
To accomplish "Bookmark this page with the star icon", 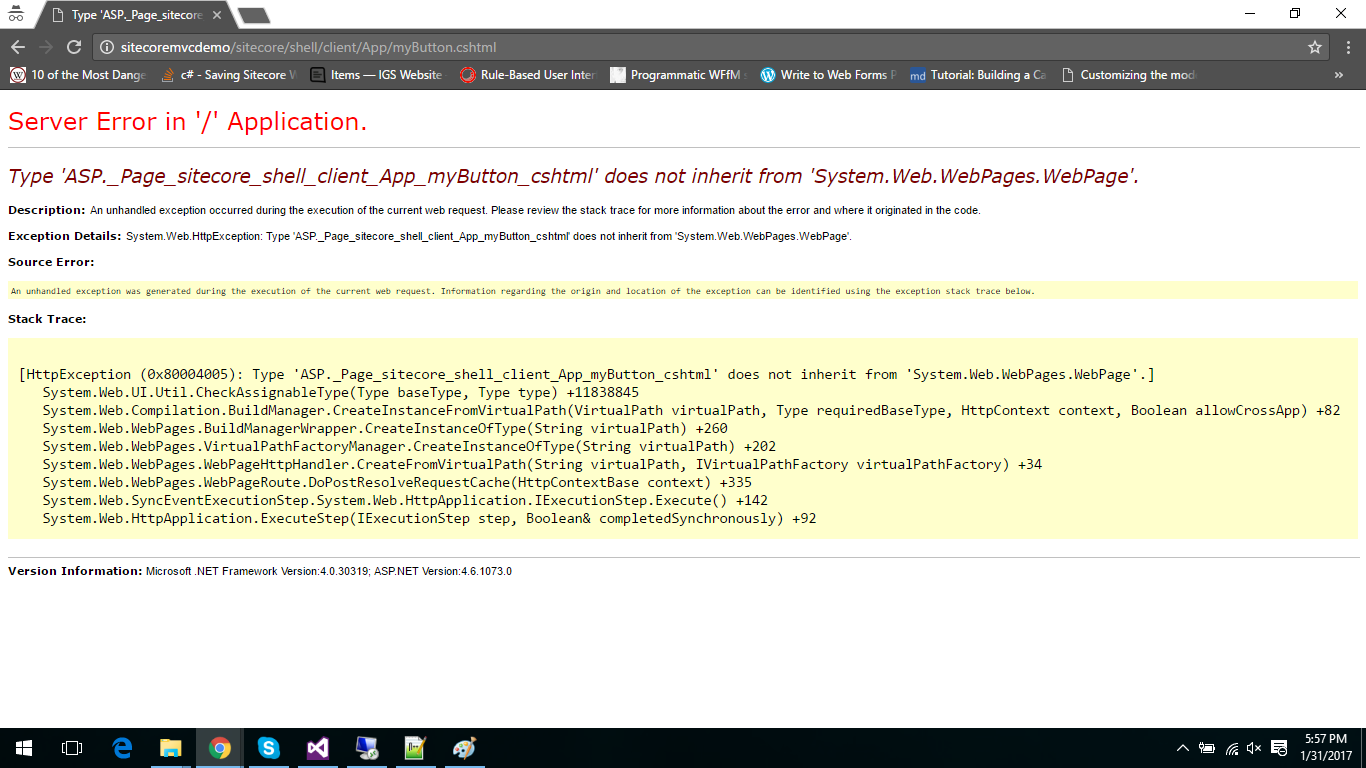I will click(1315, 47).
